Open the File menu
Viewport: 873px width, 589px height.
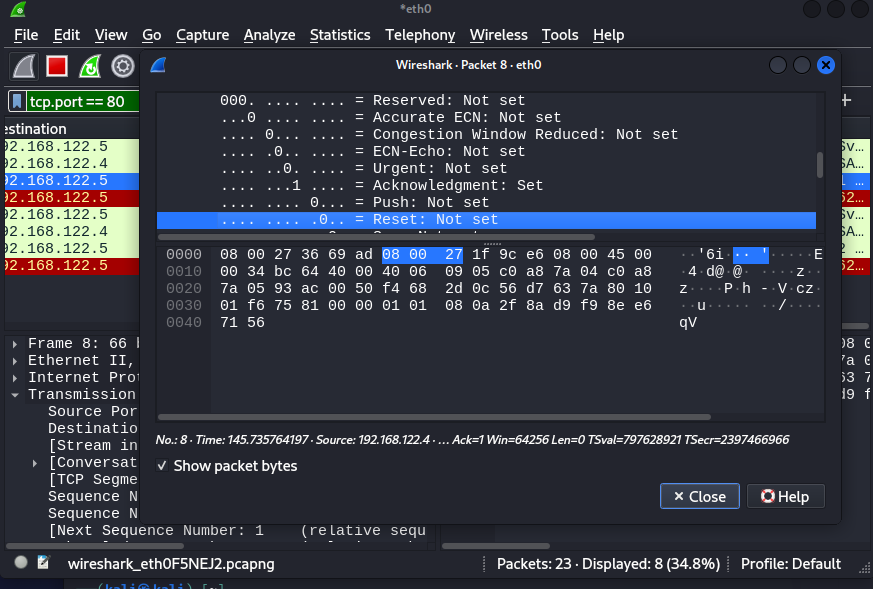(26, 35)
